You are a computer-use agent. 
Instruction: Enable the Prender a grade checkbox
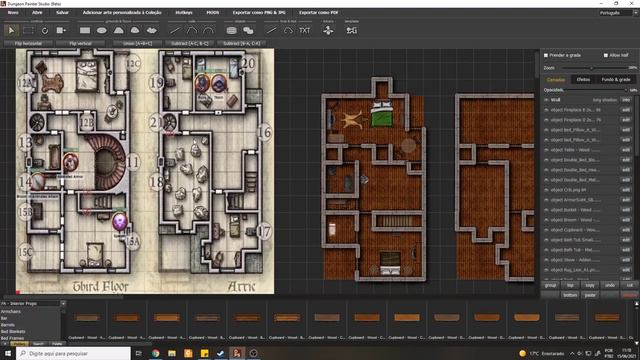(x=546, y=55)
